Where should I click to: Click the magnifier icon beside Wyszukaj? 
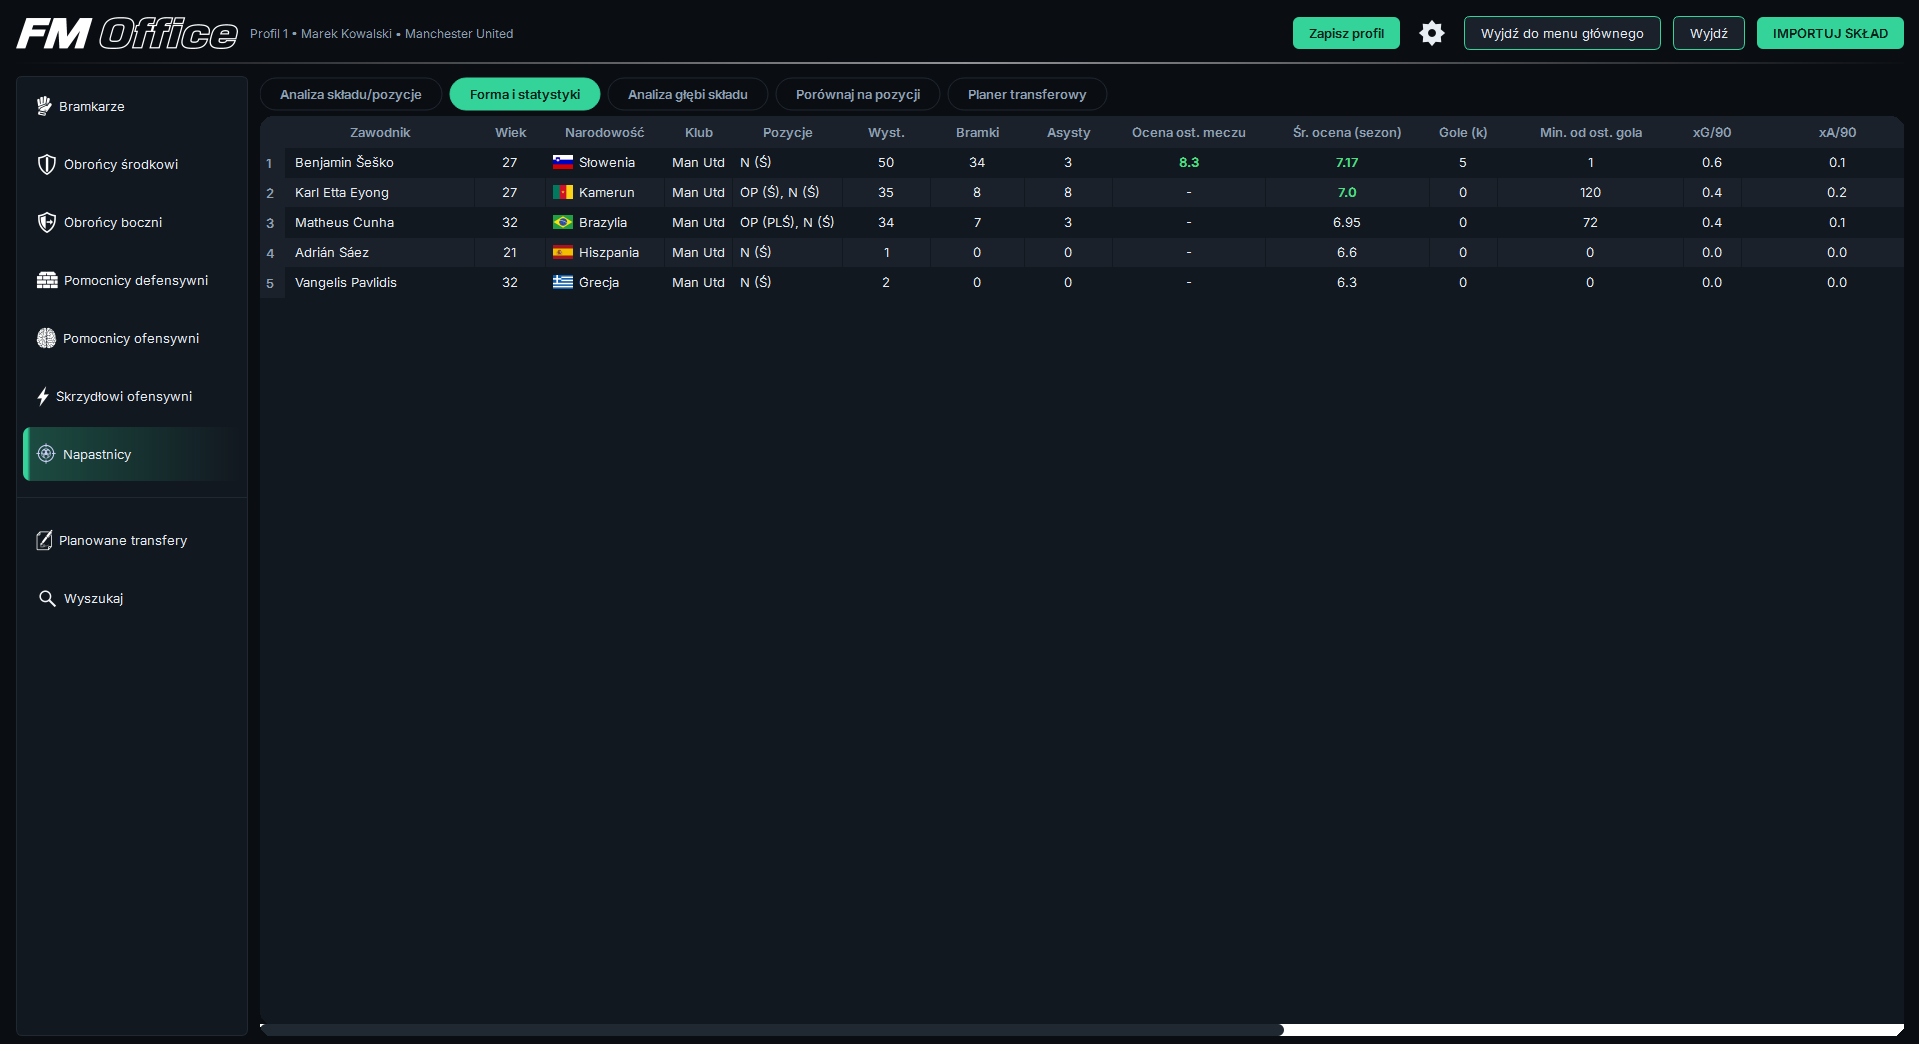pos(47,598)
